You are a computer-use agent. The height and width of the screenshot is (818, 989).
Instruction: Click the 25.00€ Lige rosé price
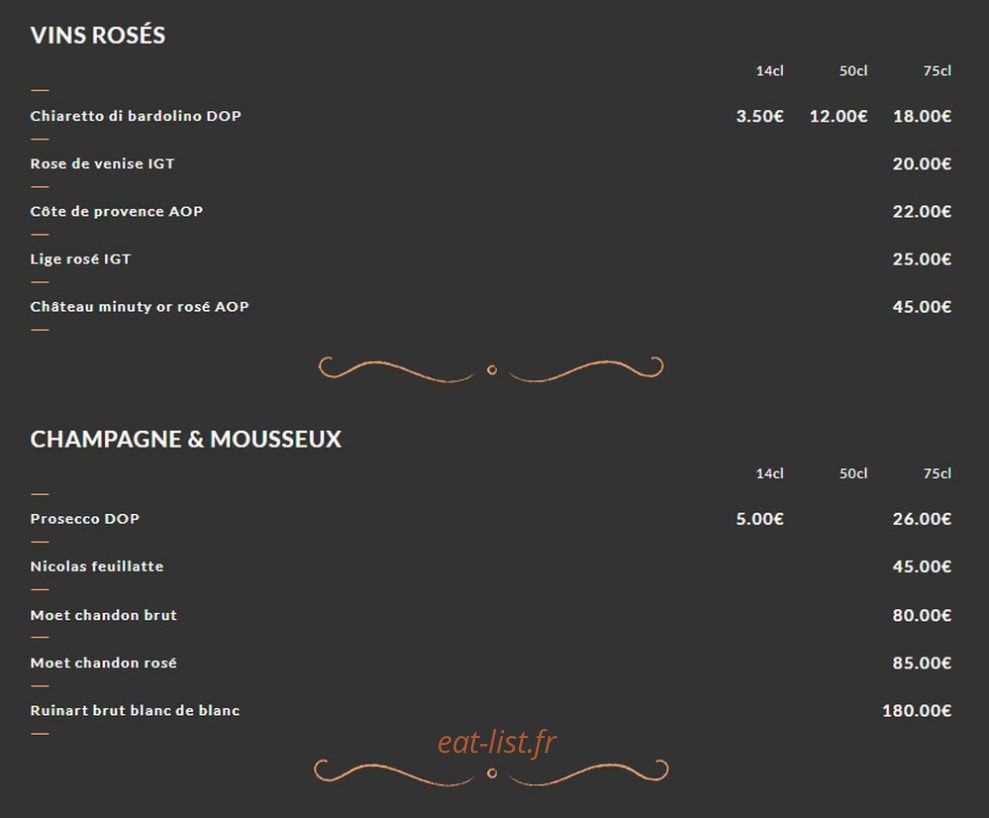tap(922, 259)
